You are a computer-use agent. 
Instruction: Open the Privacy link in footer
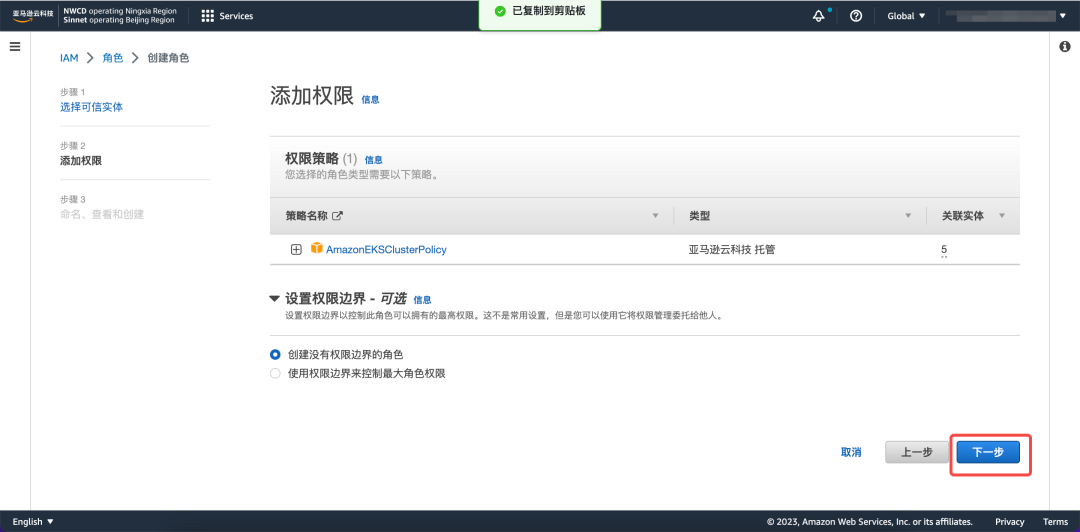click(x=1010, y=522)
